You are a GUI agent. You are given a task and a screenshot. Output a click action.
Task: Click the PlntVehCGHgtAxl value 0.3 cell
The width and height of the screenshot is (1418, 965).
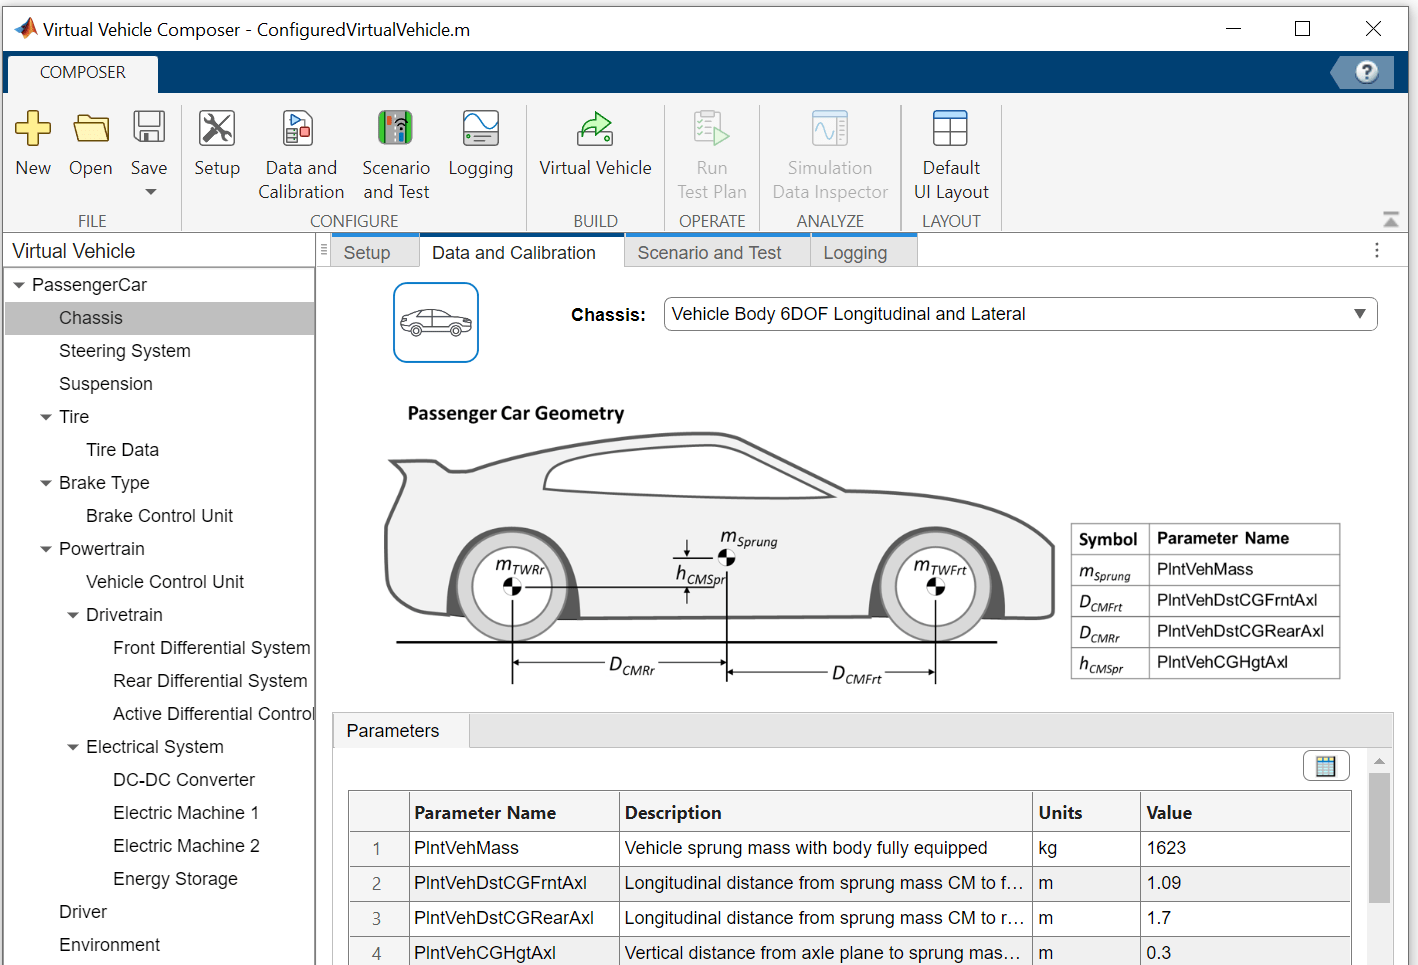[x=1246, y=952]
